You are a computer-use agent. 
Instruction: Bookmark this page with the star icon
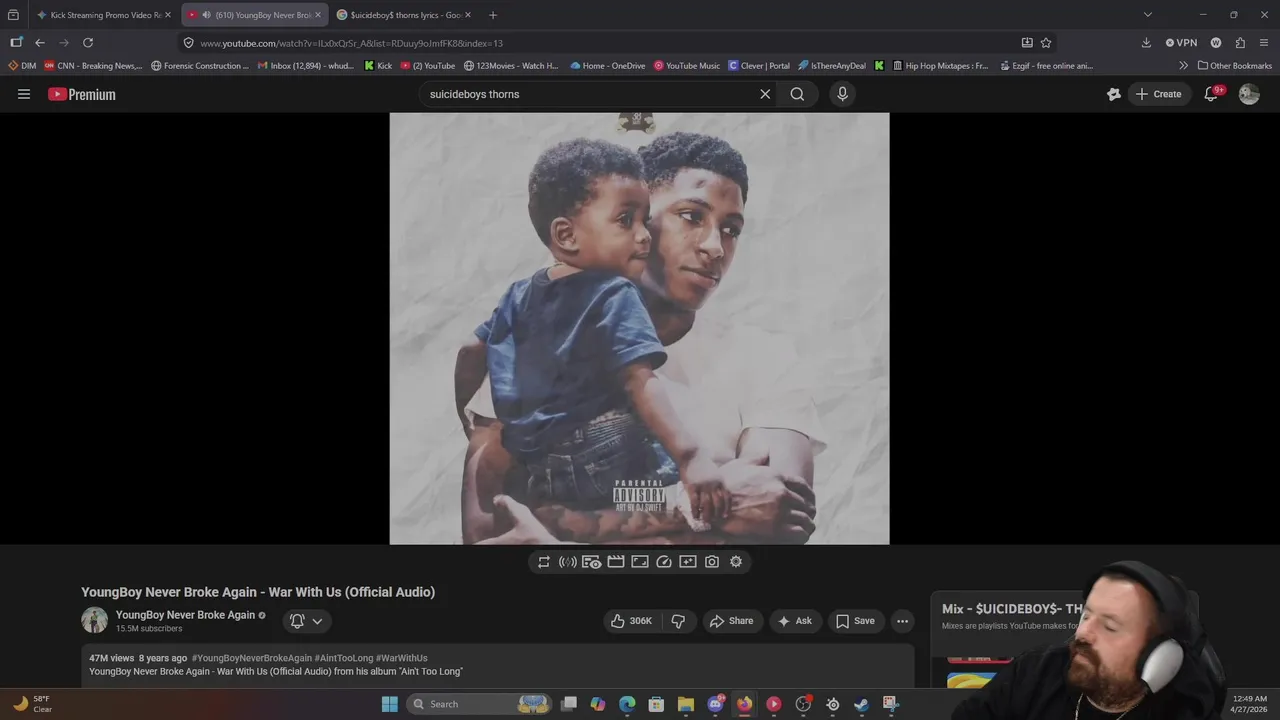pos(1046,43)
